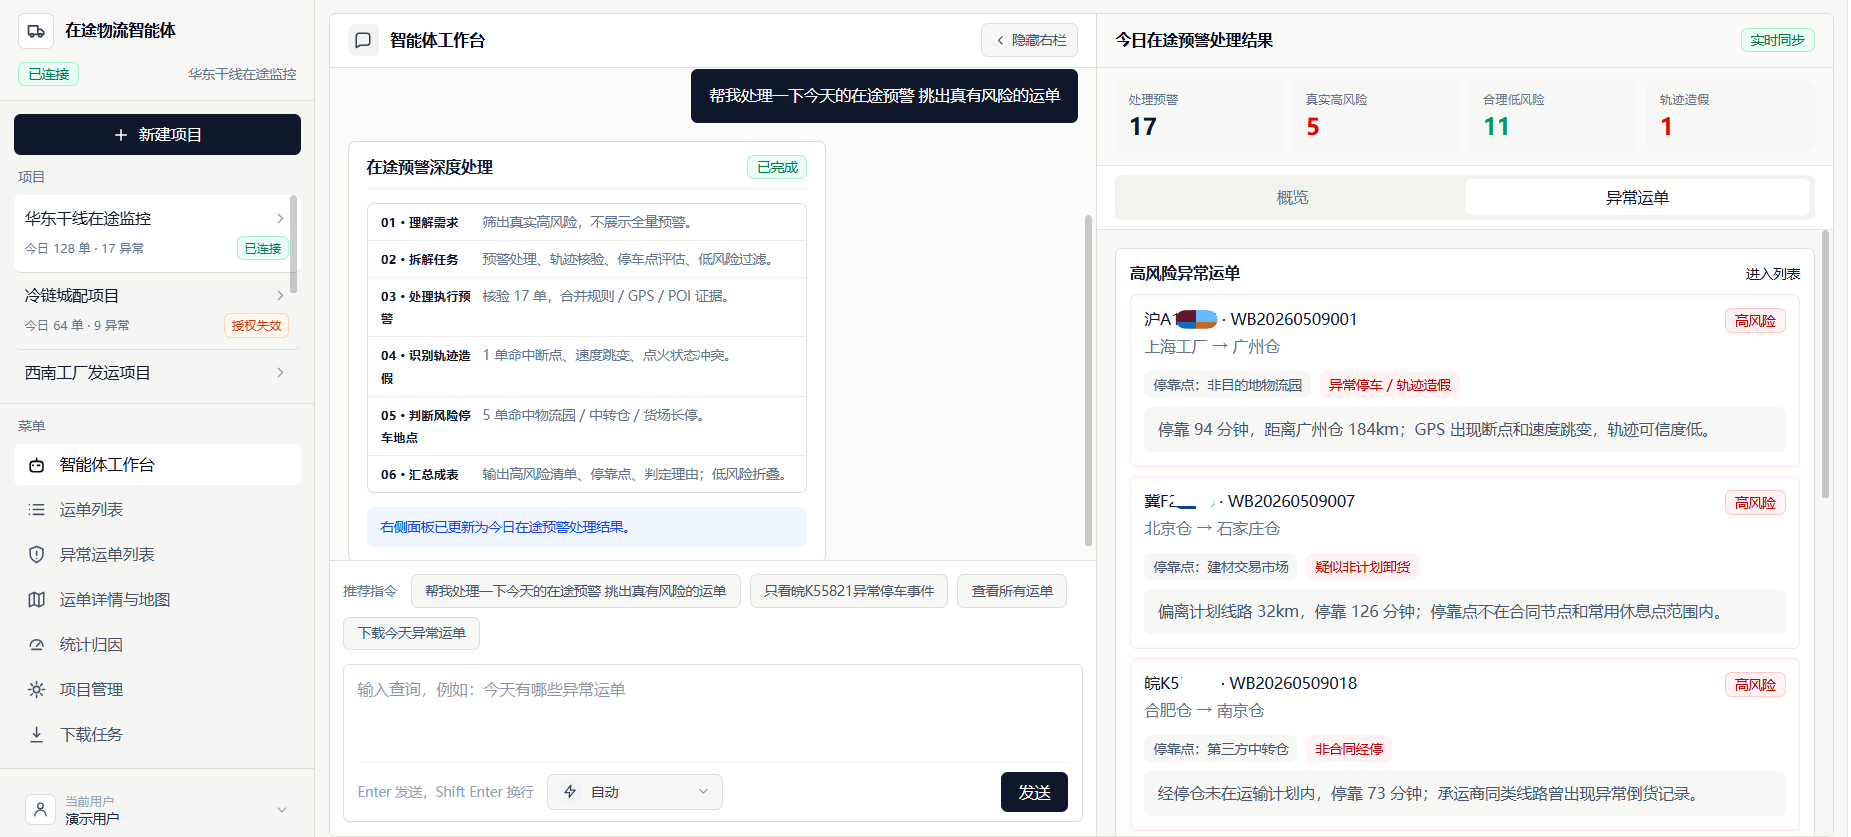
Task: Click the query input text area
Action: (712, 714)
